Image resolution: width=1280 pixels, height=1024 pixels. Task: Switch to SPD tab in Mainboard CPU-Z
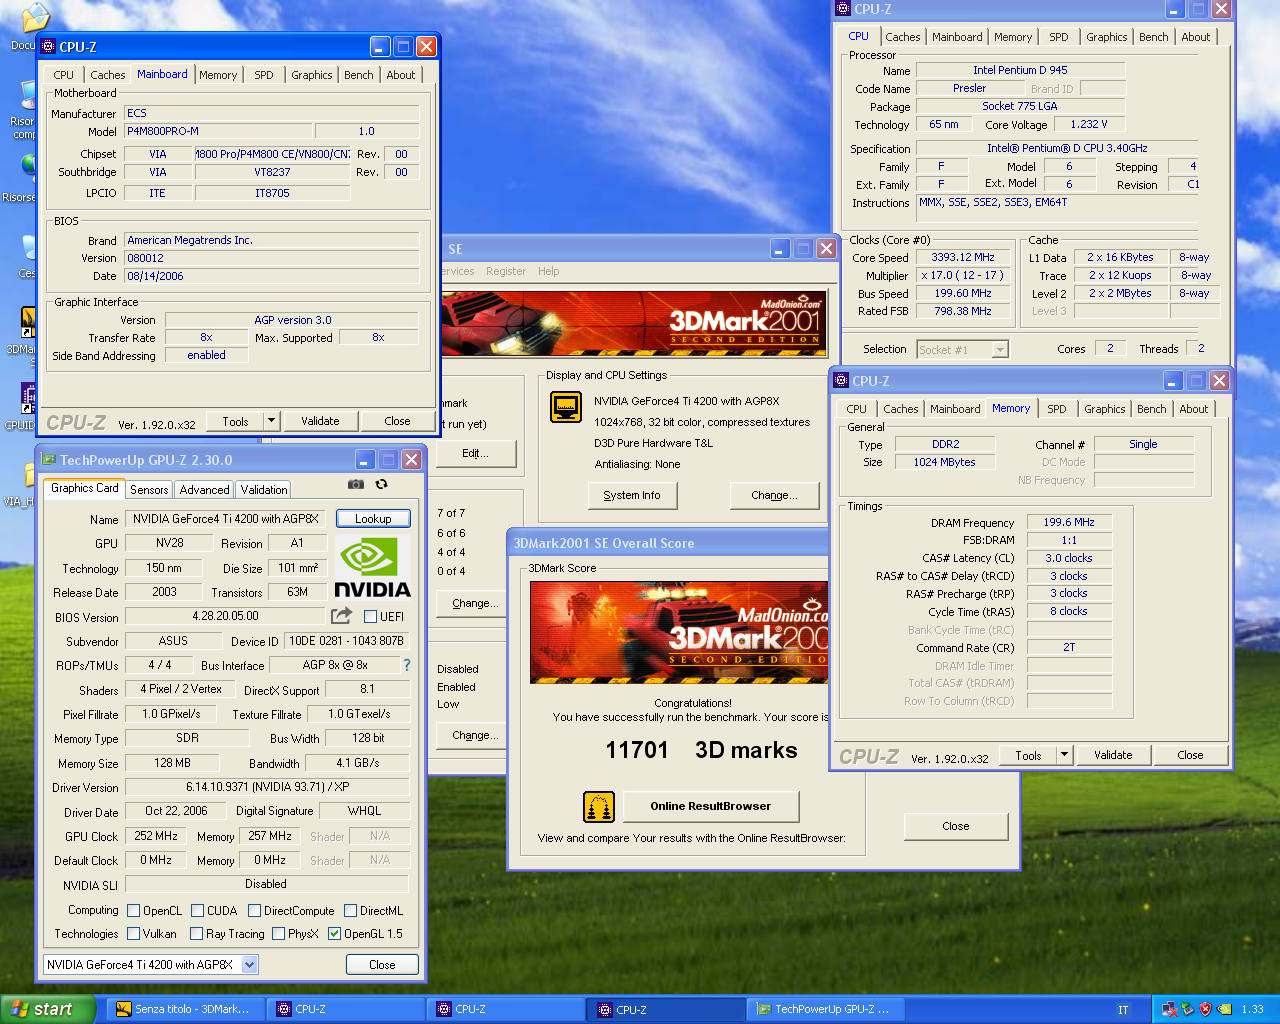(263, 75)
